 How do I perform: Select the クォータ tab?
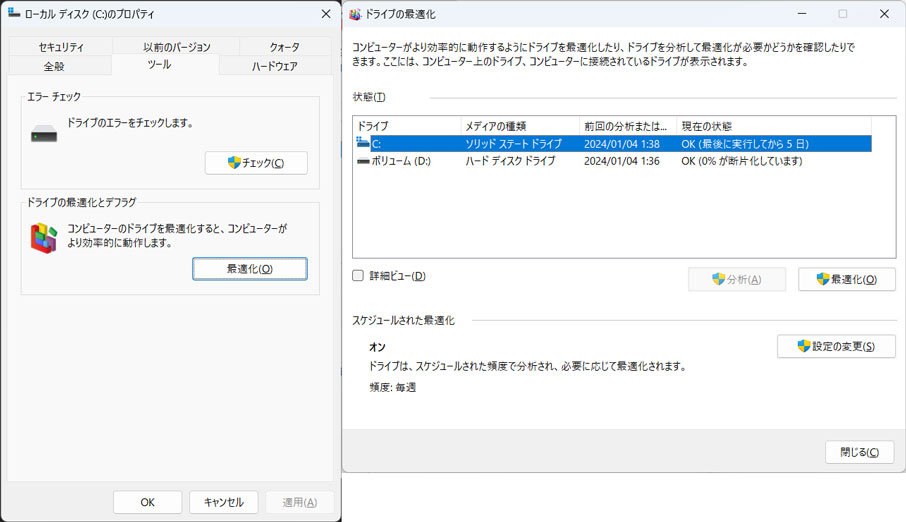click(x=285, y=47)
